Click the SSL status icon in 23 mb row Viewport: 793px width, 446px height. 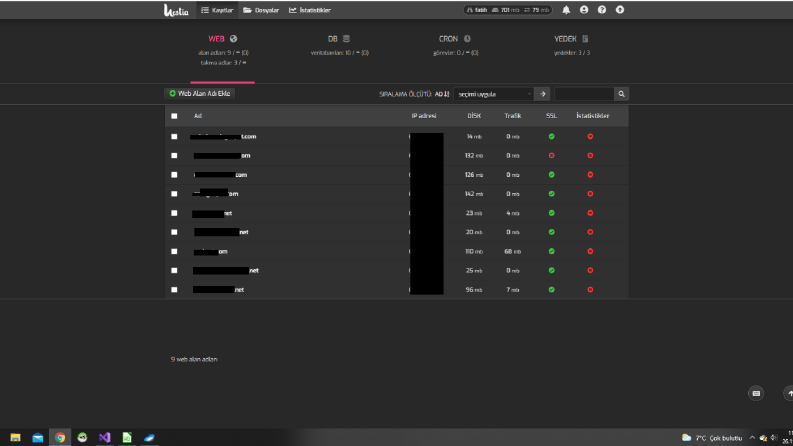[551, 213]
